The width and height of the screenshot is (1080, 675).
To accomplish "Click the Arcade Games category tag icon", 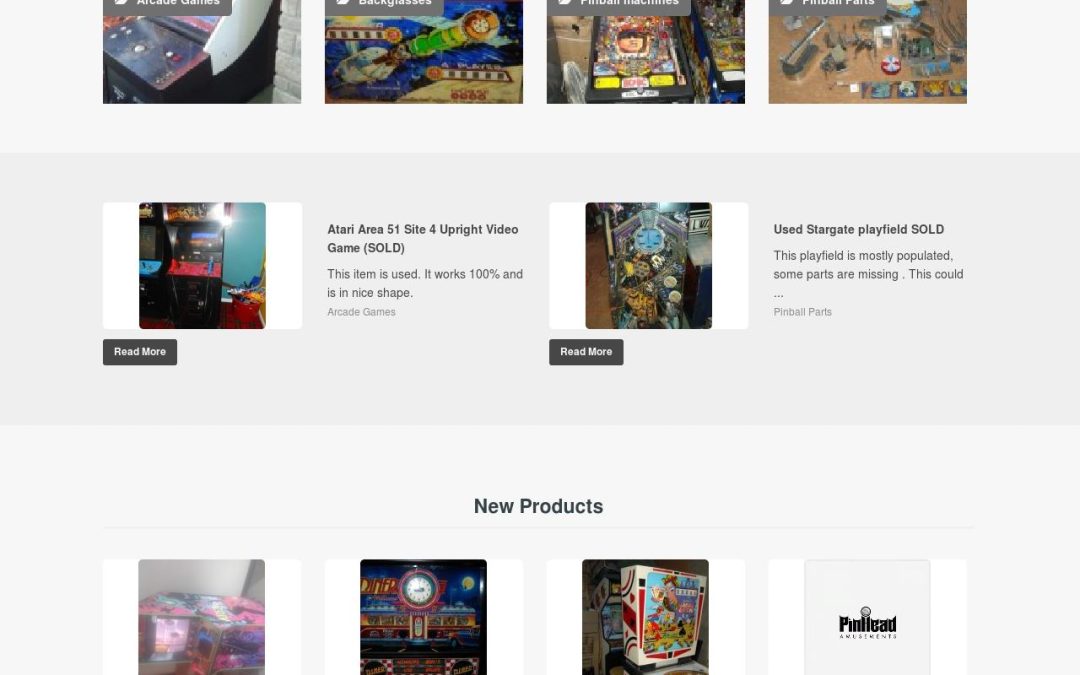I will [122, 2].
